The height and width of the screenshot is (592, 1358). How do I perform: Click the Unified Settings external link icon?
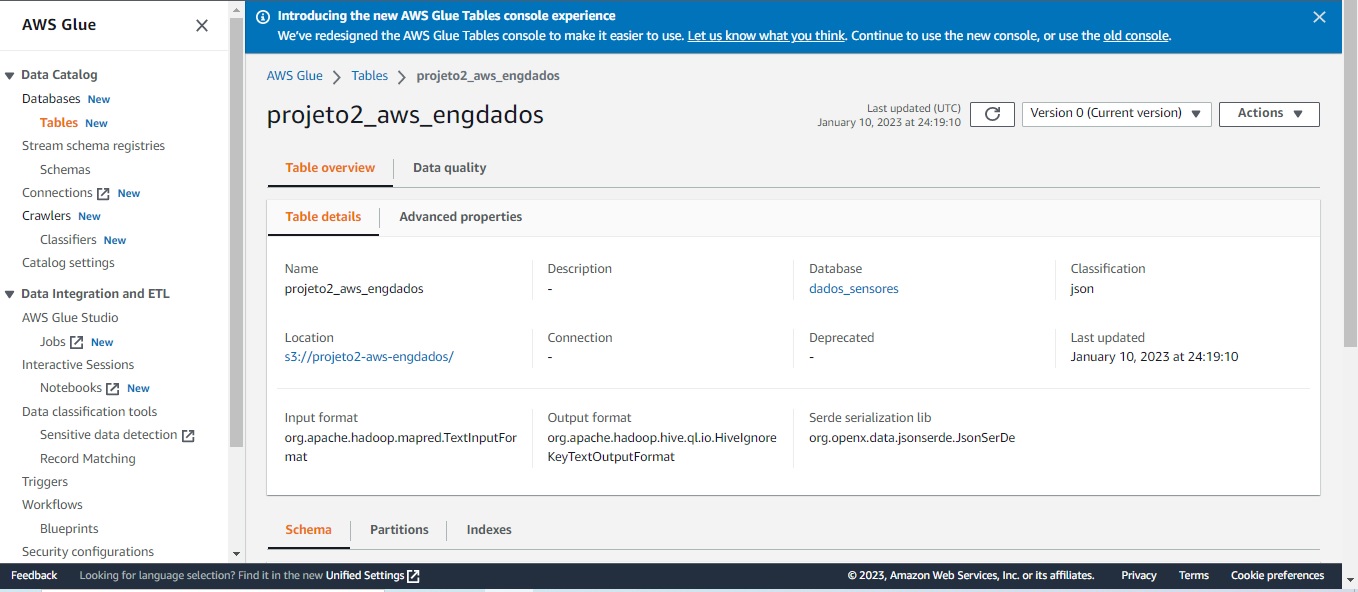pyautogui.click(x=412, y=575)
